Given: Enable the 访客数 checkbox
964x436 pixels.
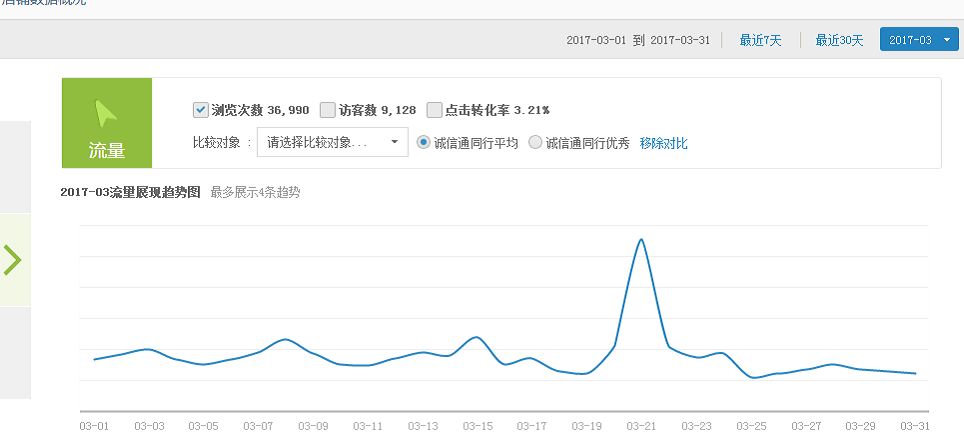Looking at the screenshot, I should [328, 109].
